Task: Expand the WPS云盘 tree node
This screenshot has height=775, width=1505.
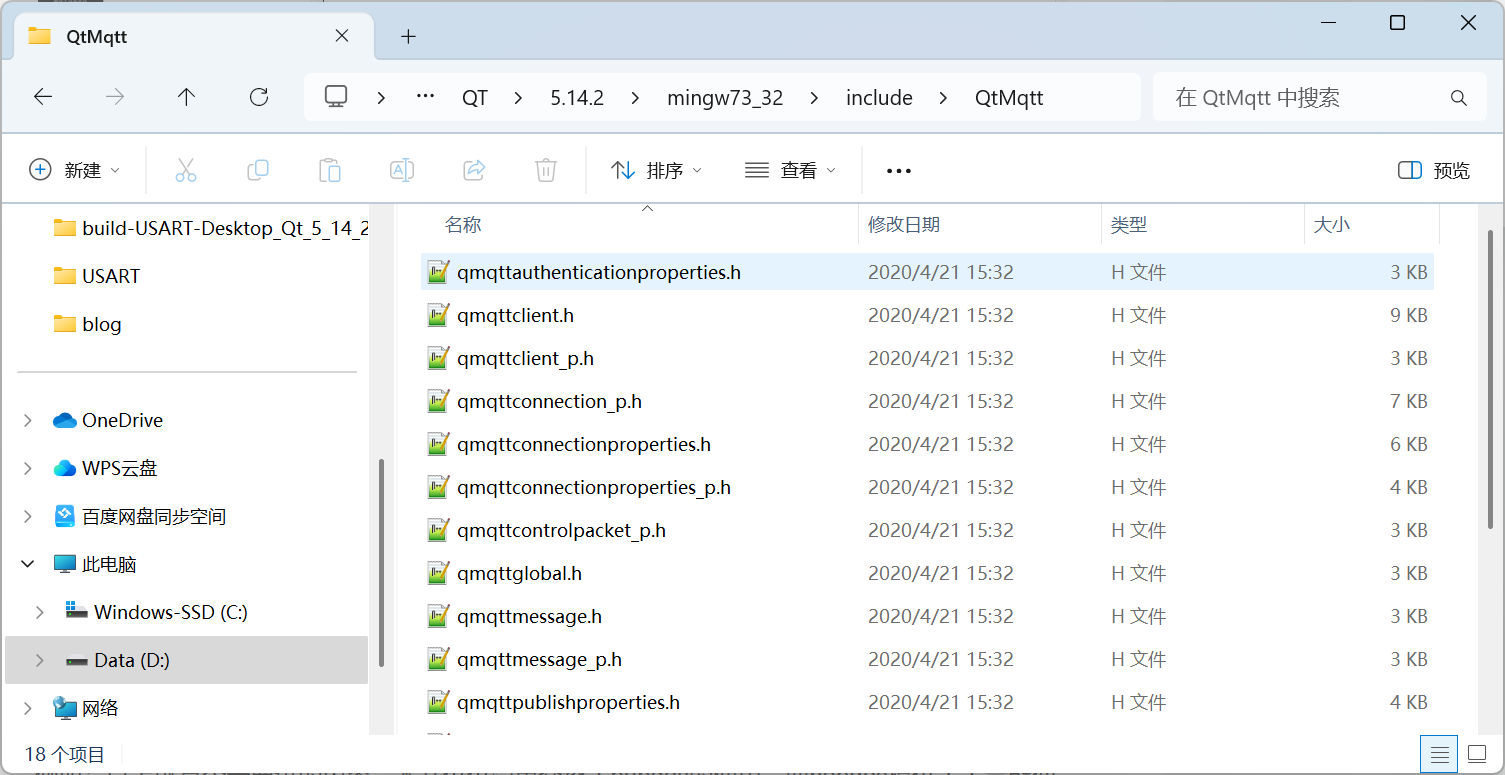Action: [x=28, y=469]
